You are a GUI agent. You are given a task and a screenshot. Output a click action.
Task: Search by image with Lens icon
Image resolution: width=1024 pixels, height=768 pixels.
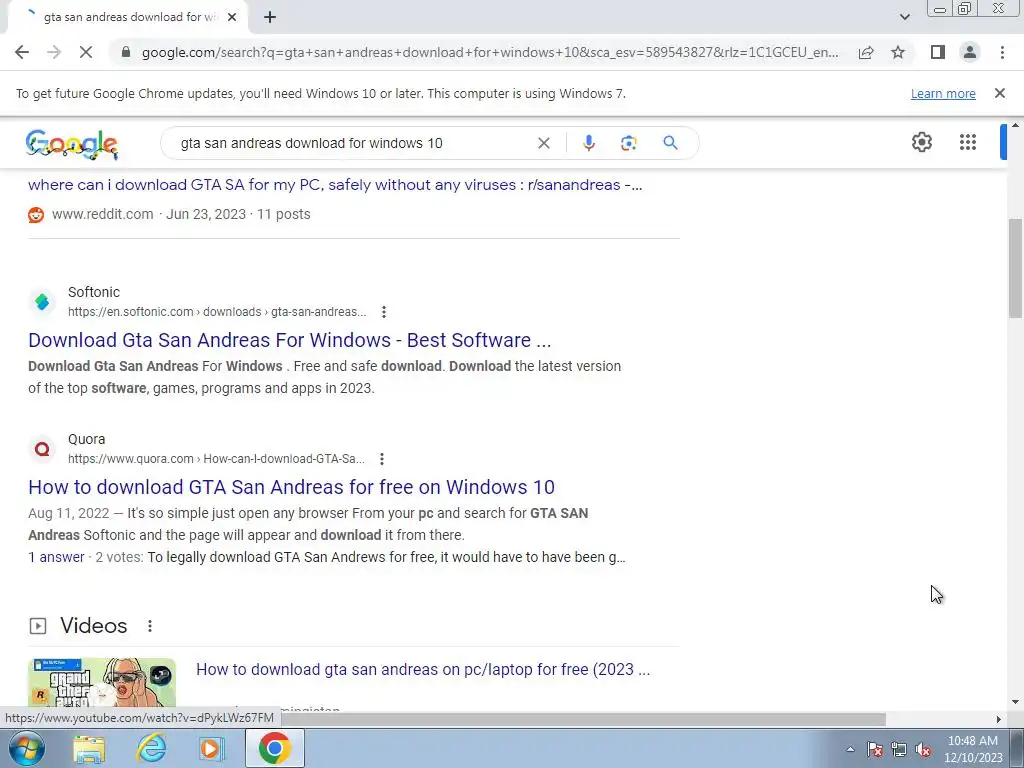tap(628, 143)
